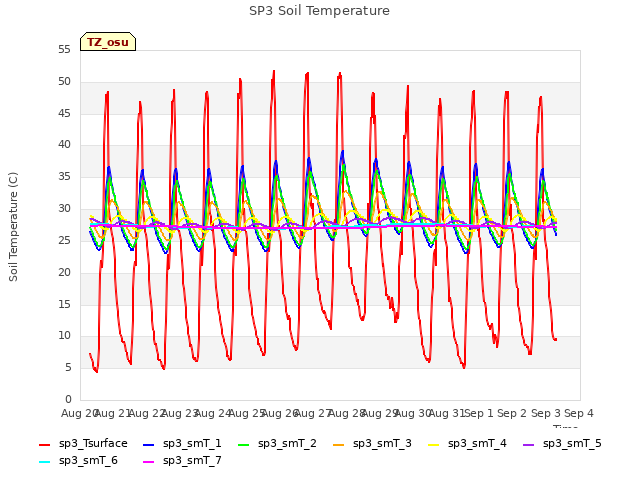Click the 50 y-axis tick label

coord(64,82)
